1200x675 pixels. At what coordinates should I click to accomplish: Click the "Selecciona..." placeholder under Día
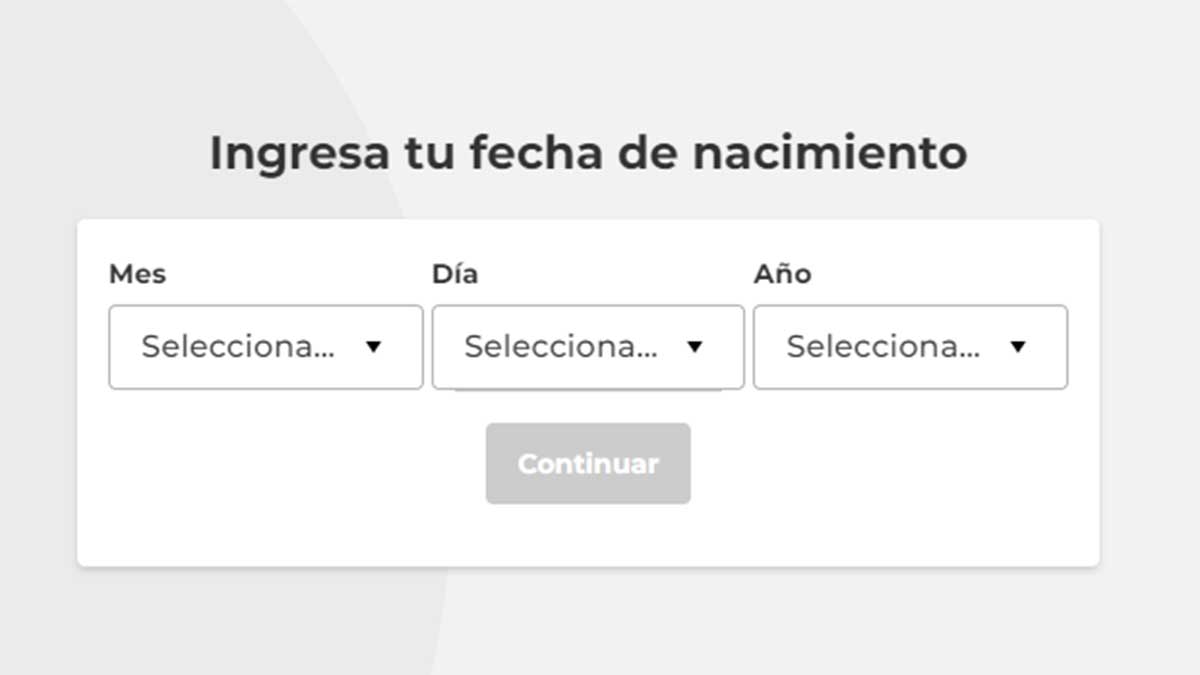[560, 347]
